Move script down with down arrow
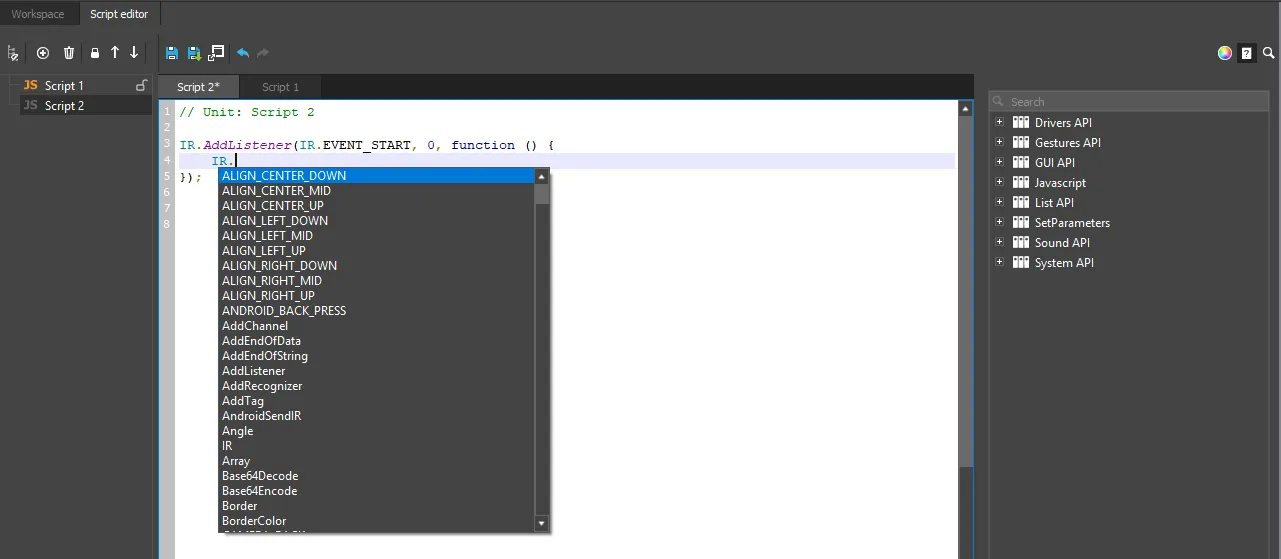This screenshot has height=559, width=1281. click(x=134, y=52)
